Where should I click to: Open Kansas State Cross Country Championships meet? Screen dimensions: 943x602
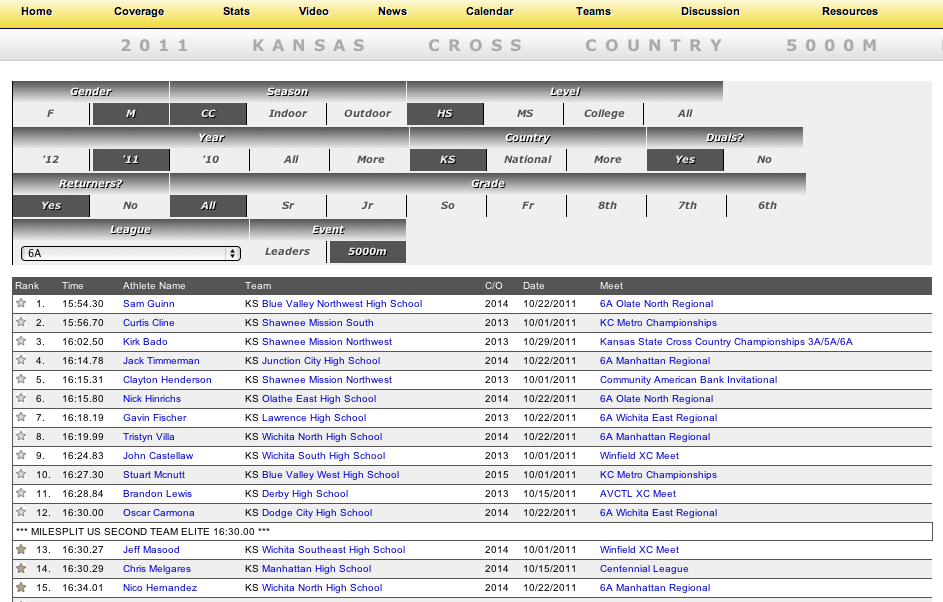(x=726, y=342)
